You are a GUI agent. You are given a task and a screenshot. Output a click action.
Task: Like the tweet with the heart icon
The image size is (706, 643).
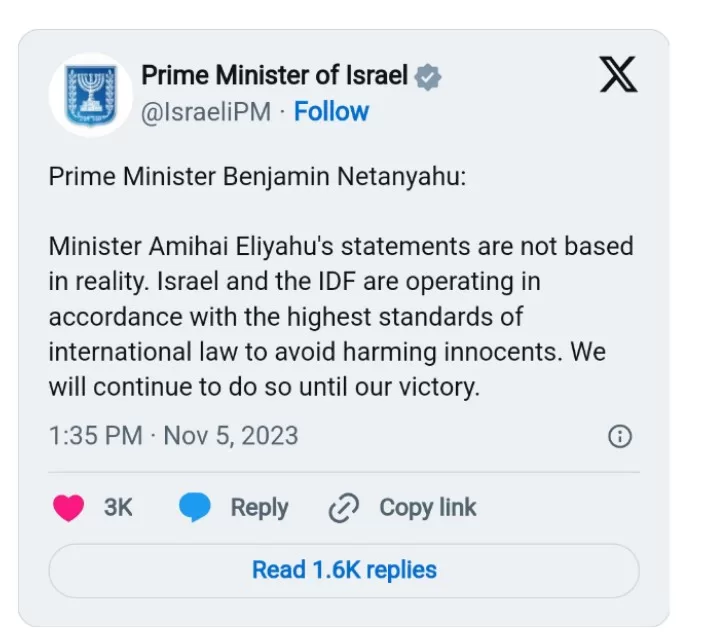pyautogui.click(x=68, y=507)
